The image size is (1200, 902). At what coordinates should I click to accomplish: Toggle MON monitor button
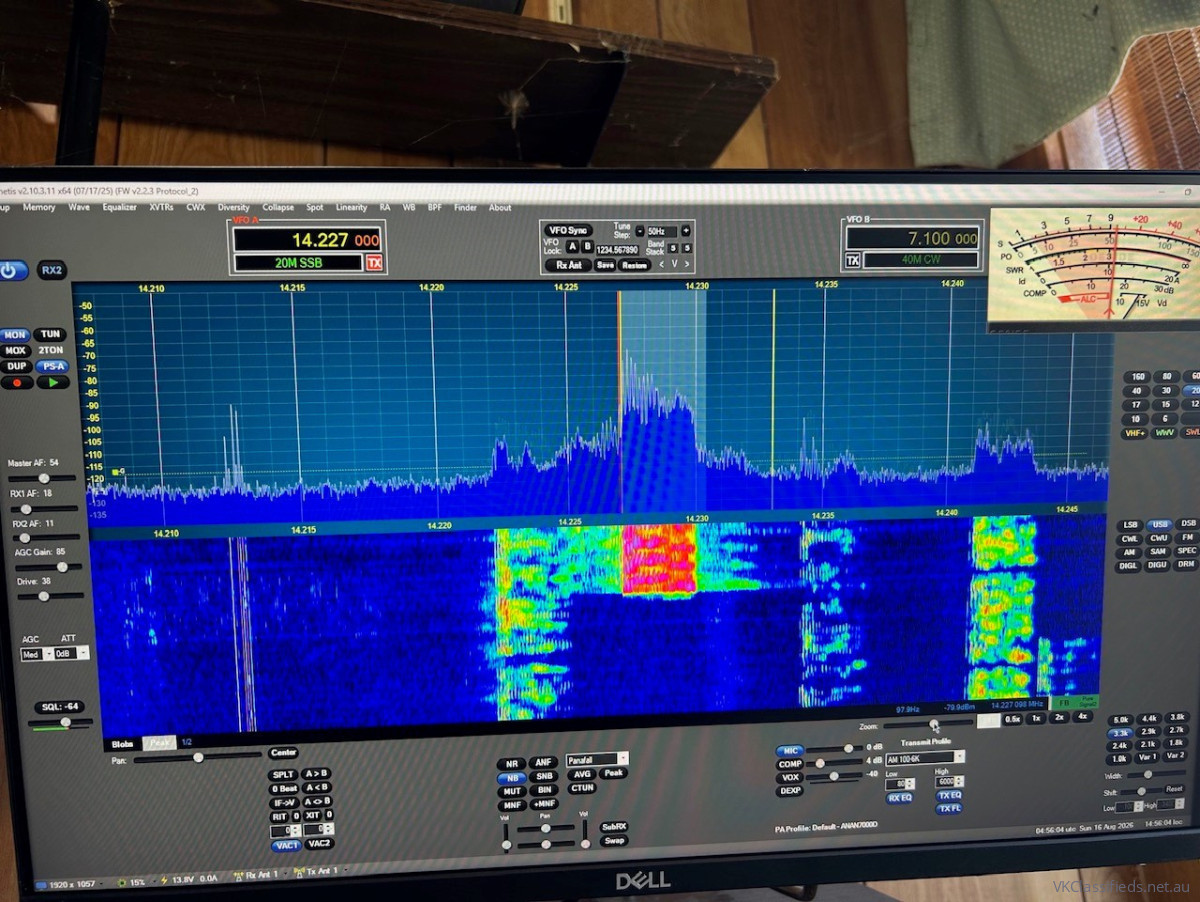pyautogui.click(x=15, y=335)
